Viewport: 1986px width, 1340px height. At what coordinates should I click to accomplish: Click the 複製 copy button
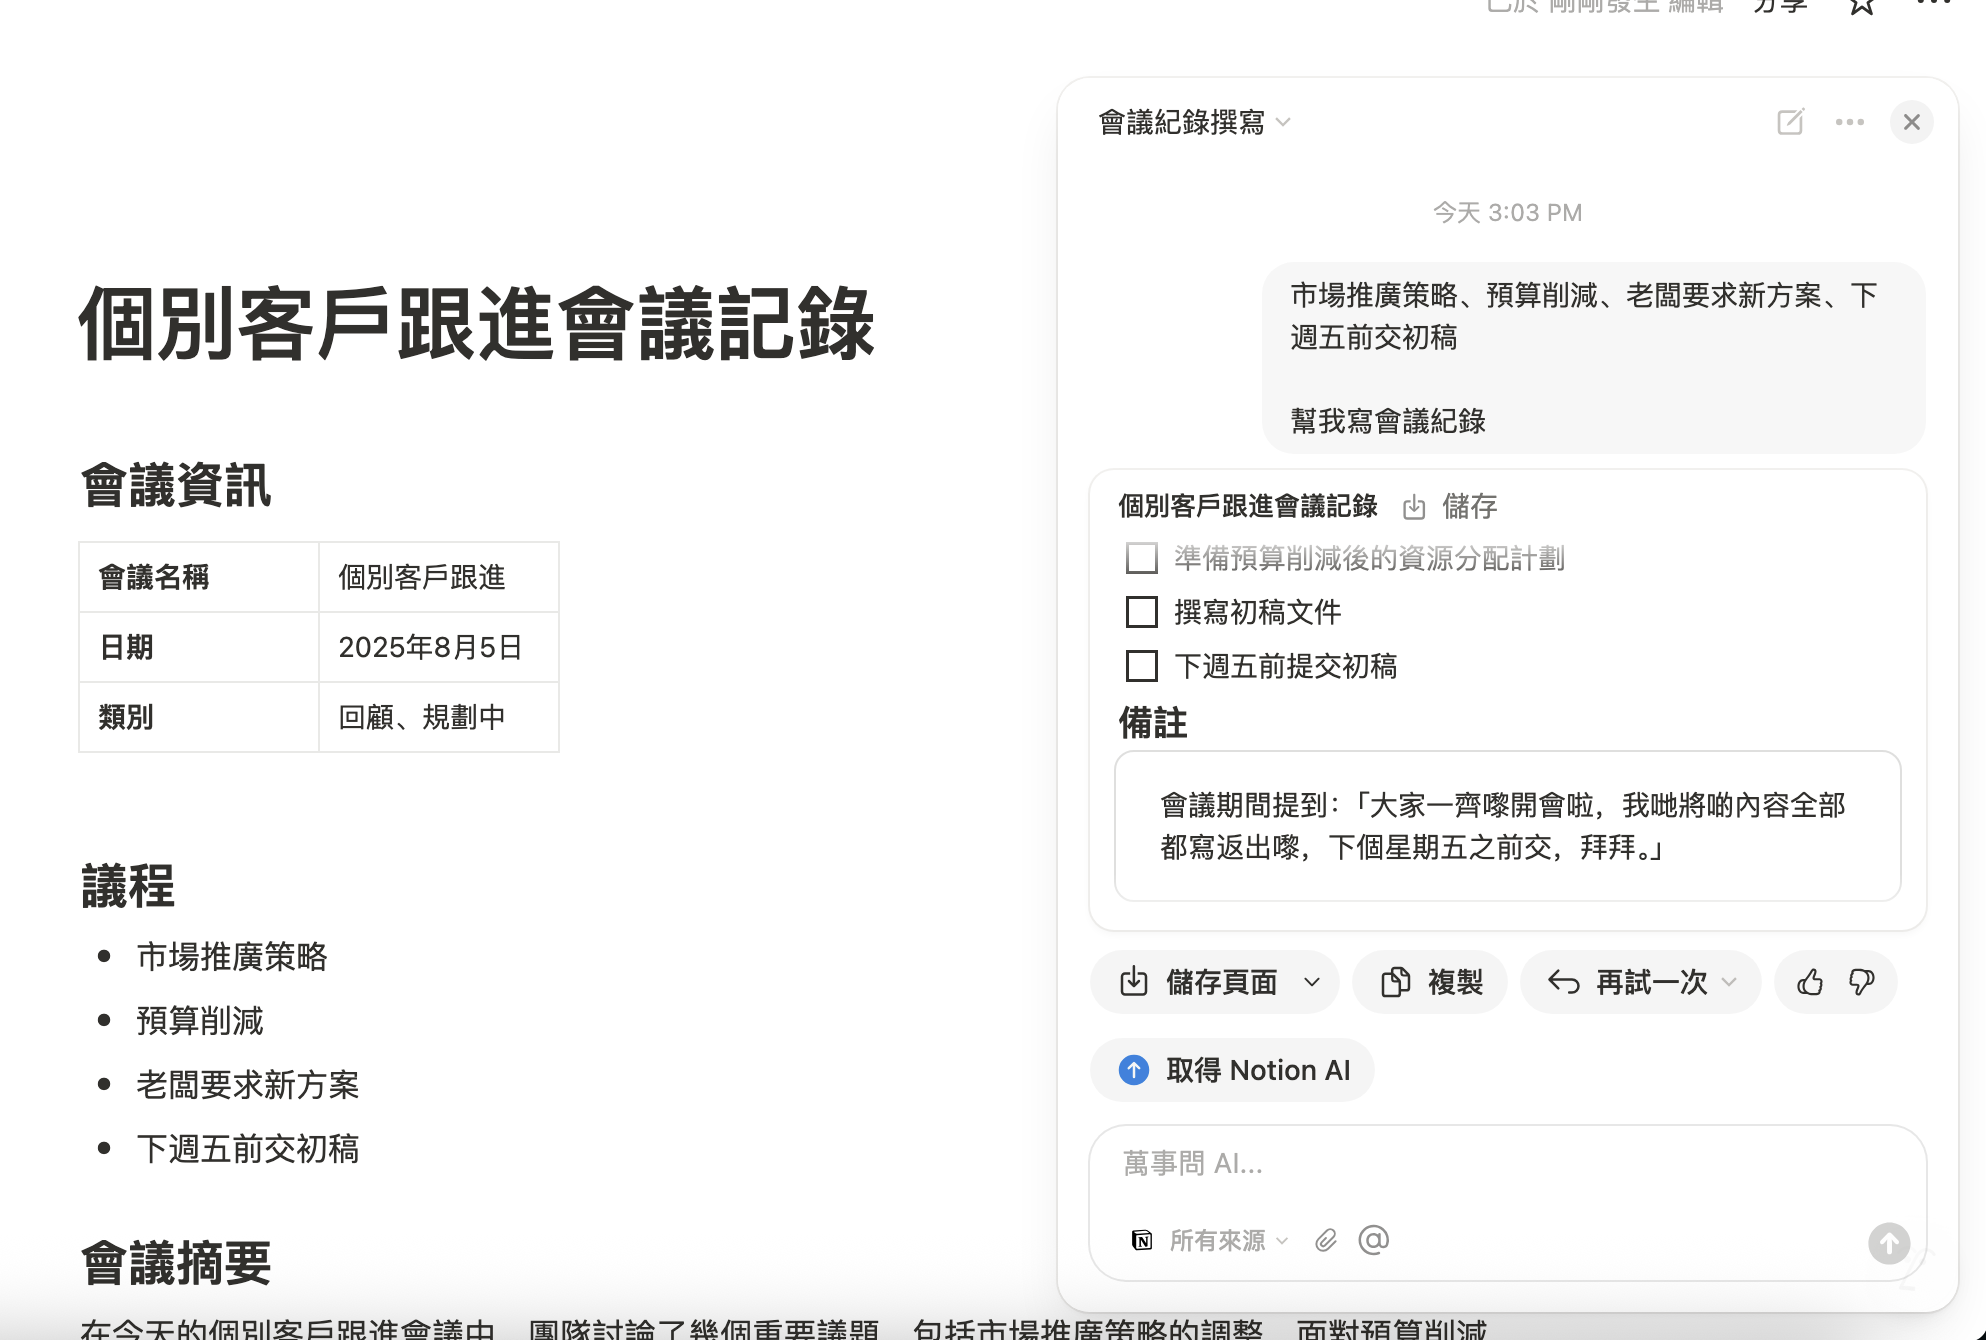tap(1430, 982)
